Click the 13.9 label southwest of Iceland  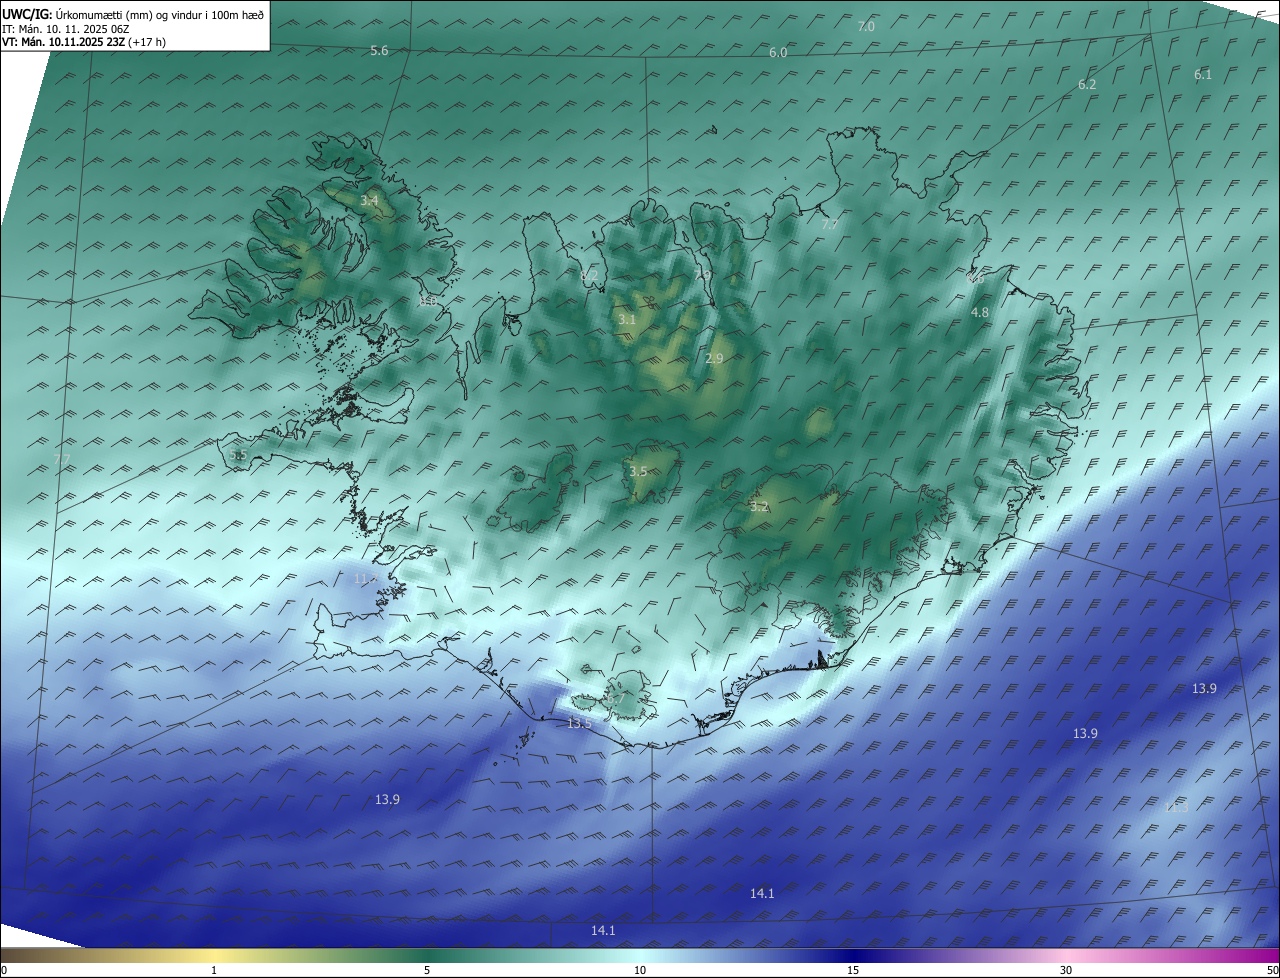[388, 800]
